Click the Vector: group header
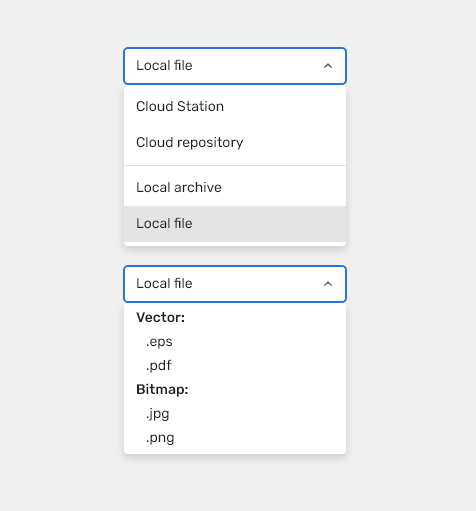This screenshot has height=511, width=476. tap(160, 318)
